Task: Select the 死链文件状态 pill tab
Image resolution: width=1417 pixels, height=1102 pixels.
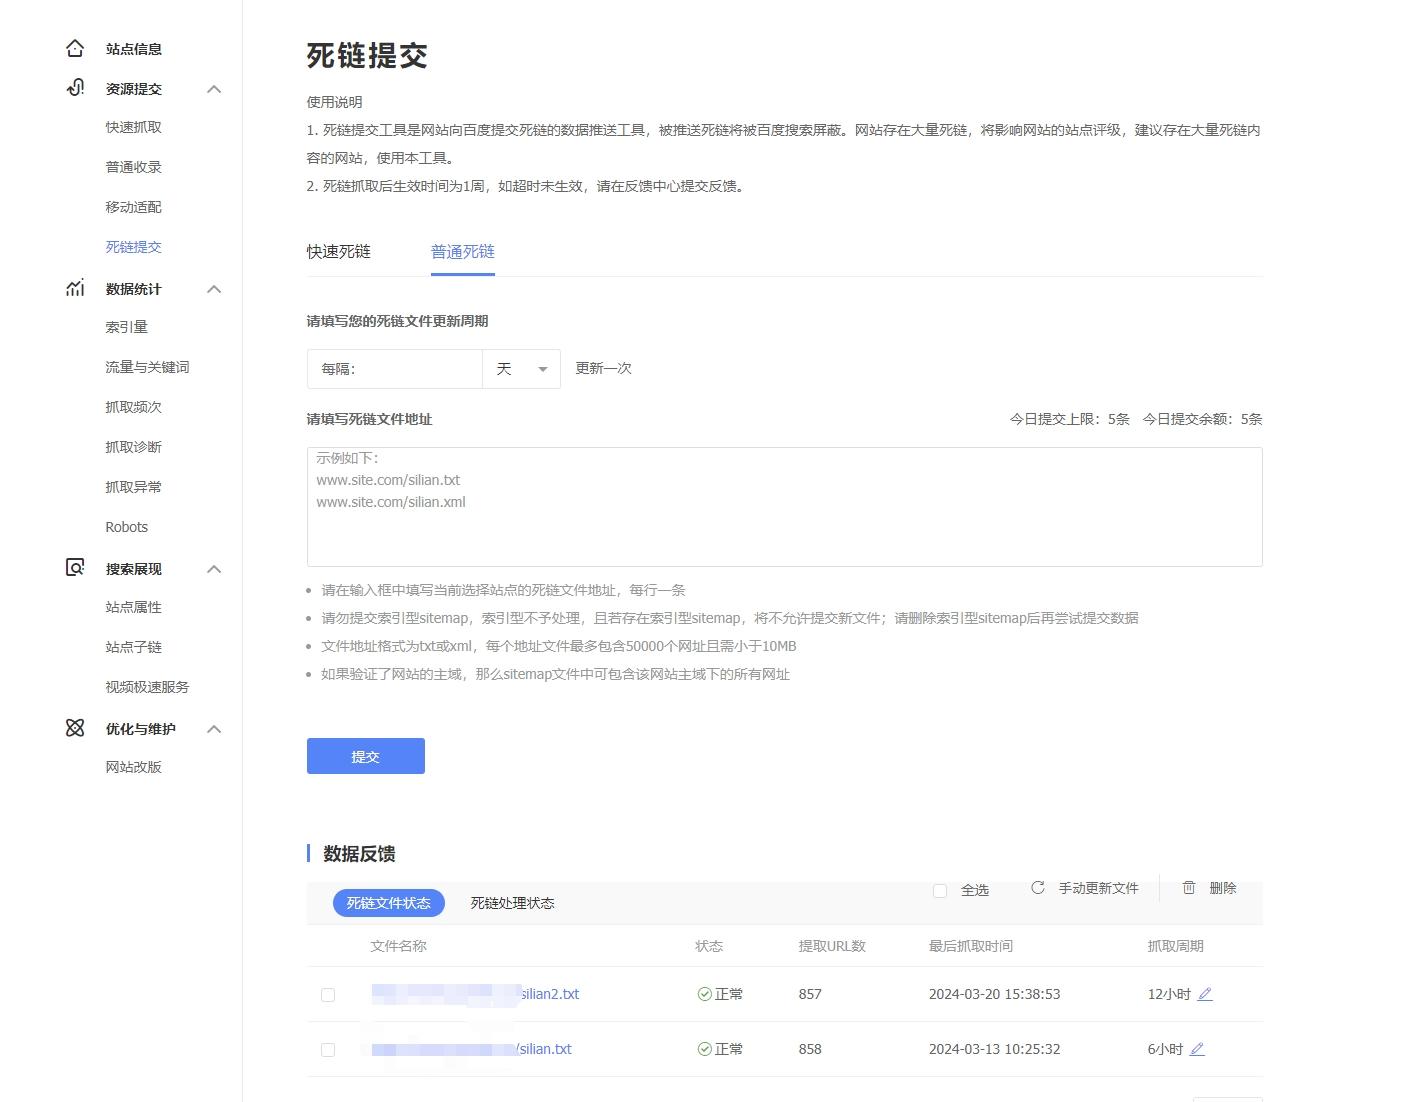Action: pyautogui.click(x=389, y=903)
